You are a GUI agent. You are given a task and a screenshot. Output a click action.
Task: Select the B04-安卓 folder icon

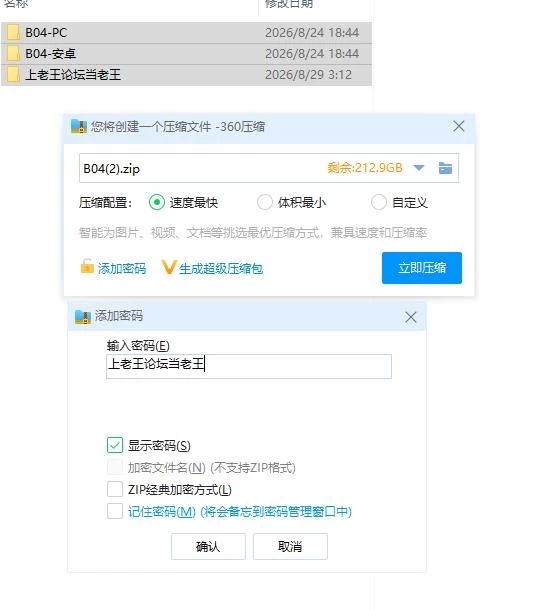click(13, 54)
